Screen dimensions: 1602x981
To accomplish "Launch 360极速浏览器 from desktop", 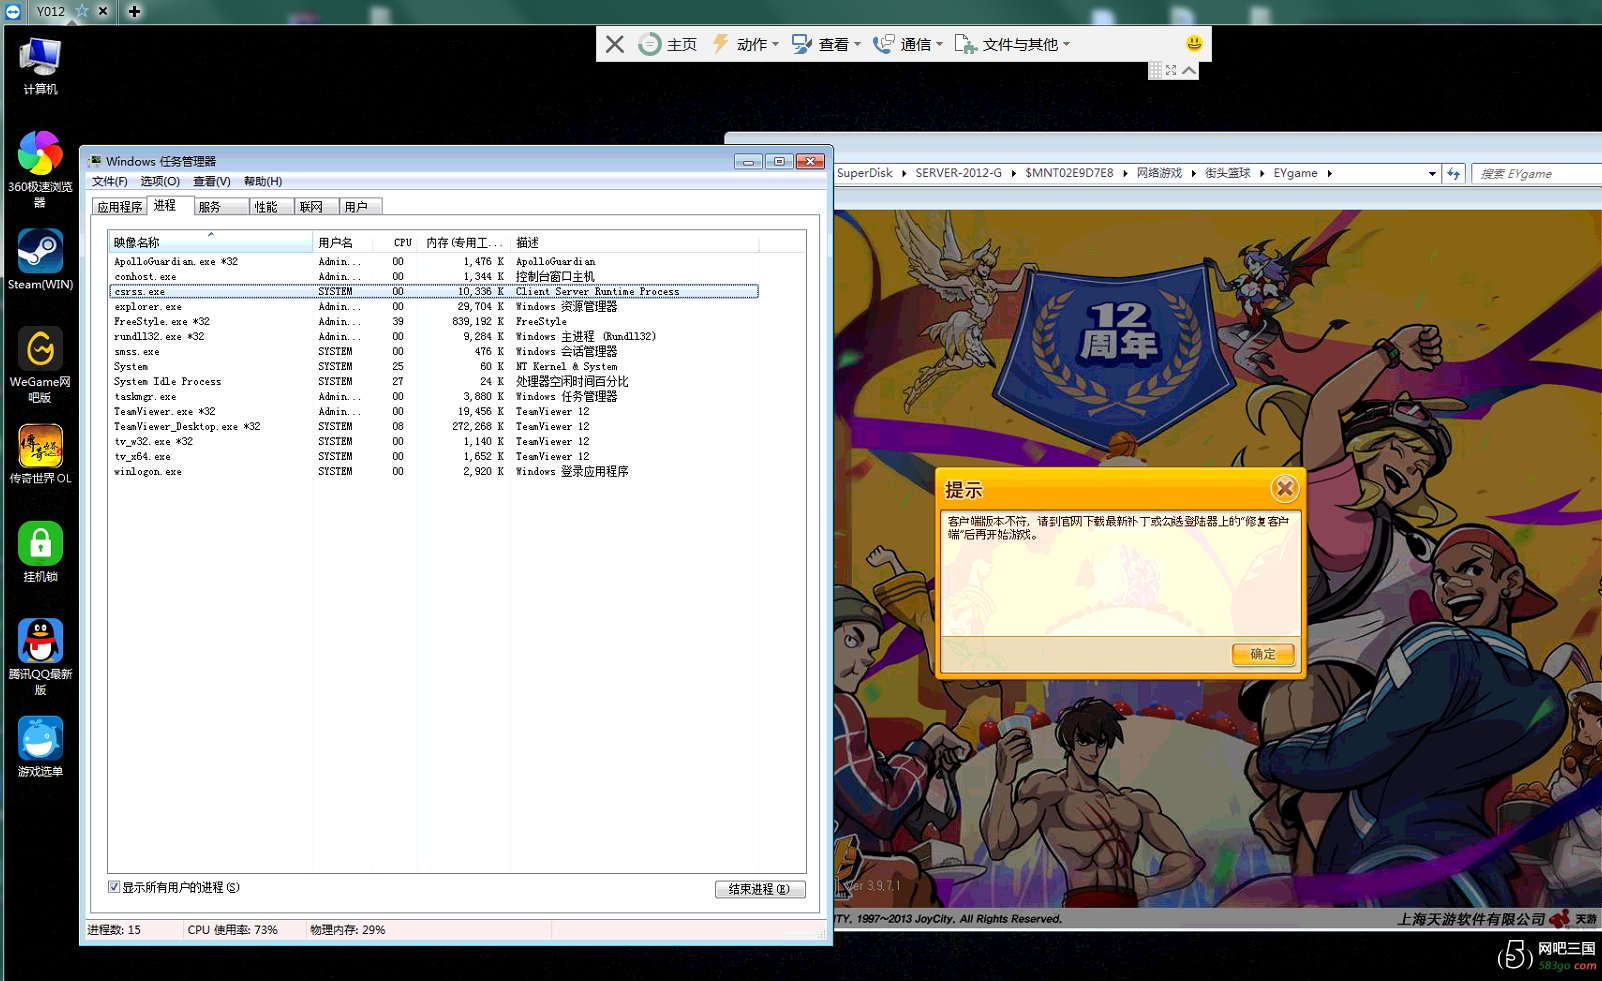I will point(40,168).
